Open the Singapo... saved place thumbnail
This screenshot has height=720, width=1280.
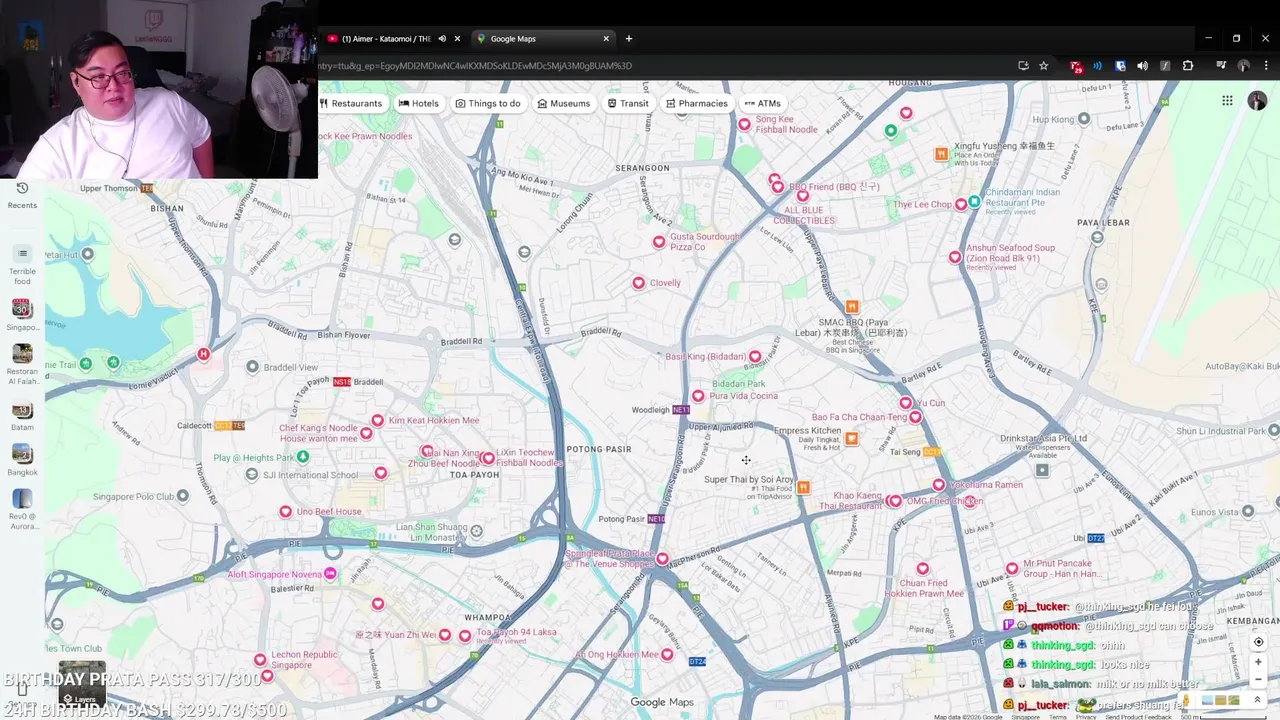click(22, 315)
